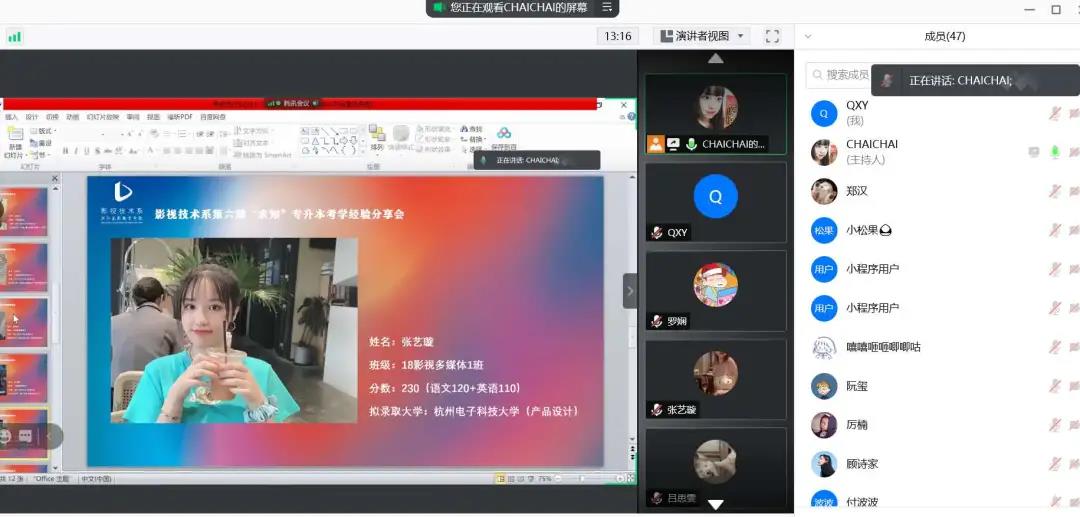Toggle 小松果's camera-off icon
1080x517 pixels.
1074,230
